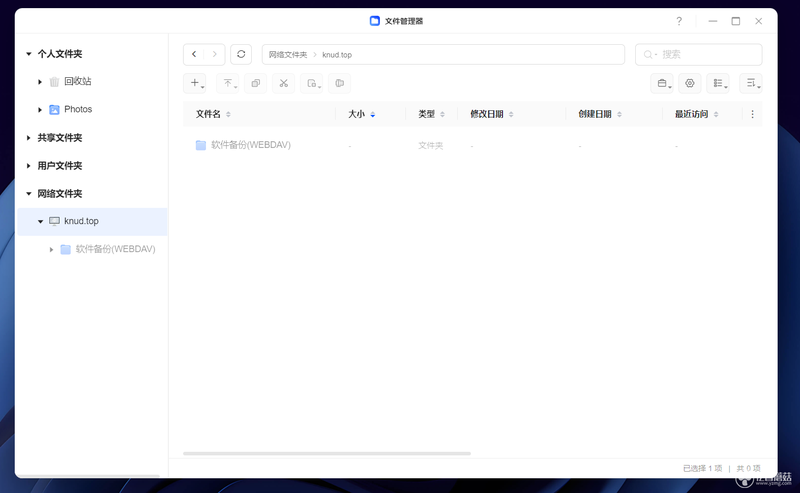Go back with the left arrow
This screenshot has height=493, width=800.
194,54
